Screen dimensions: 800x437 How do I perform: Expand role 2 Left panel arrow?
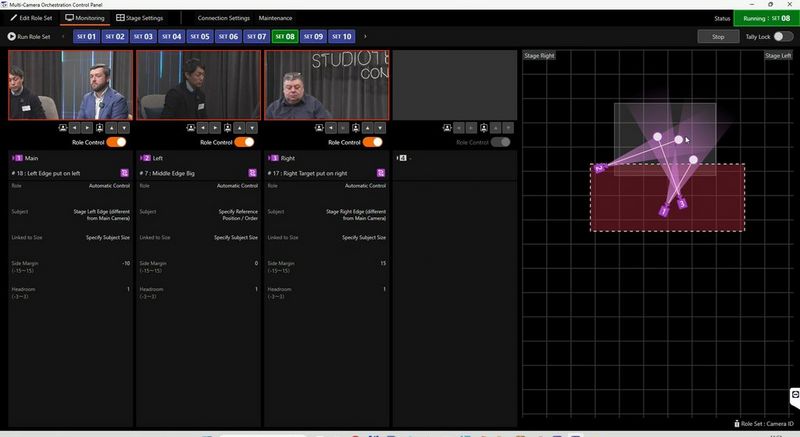(140, 158)
